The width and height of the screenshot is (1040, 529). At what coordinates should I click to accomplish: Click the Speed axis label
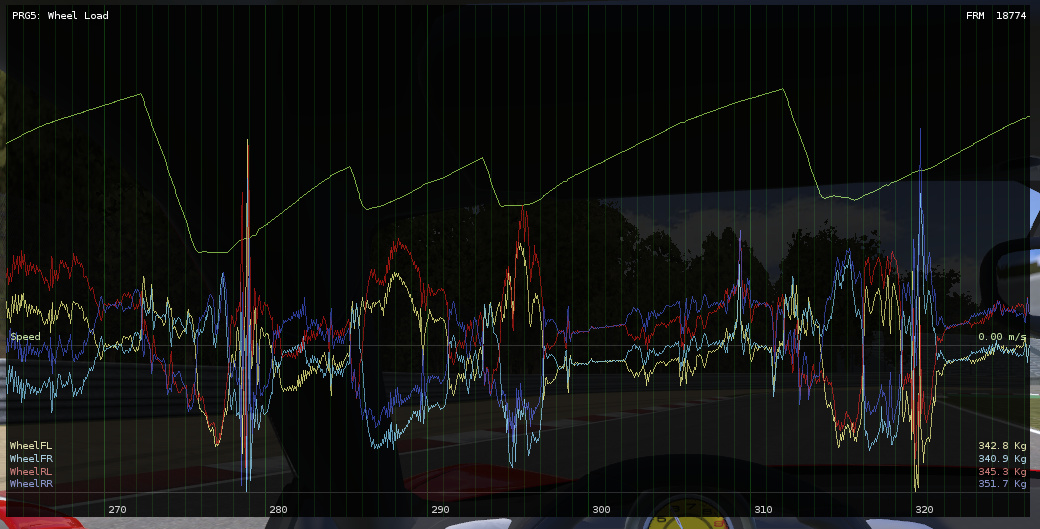25,337
